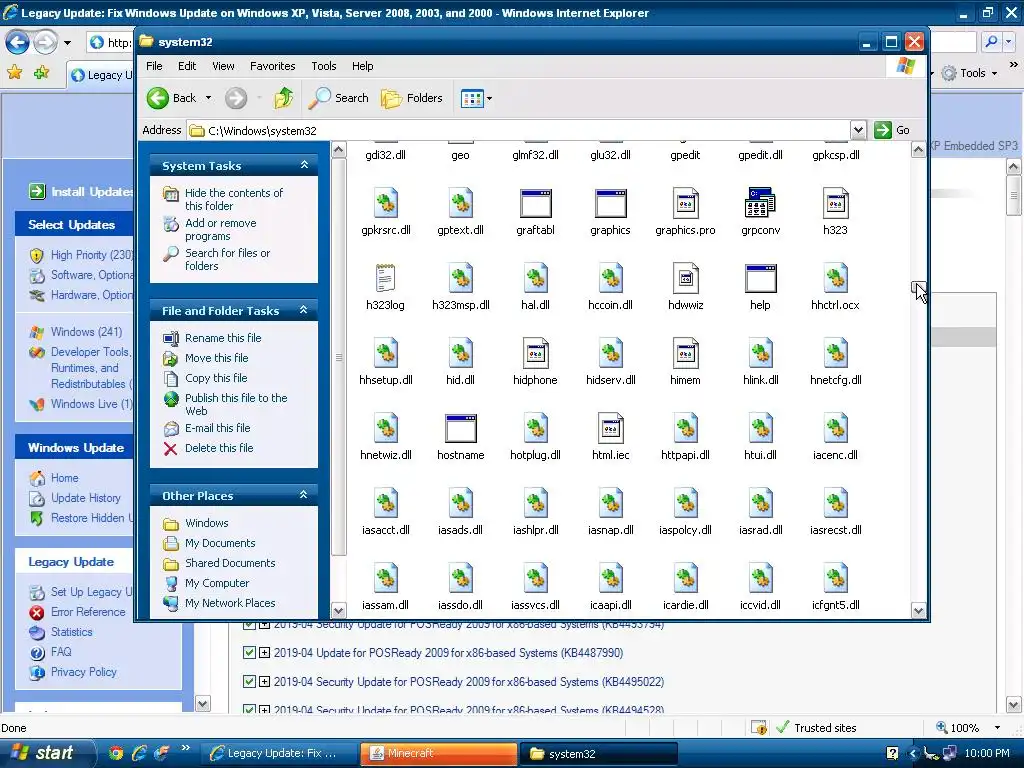Open Privacy Policy link in sidebar
Screen dimensions: 1024x768
coord(84,671)
